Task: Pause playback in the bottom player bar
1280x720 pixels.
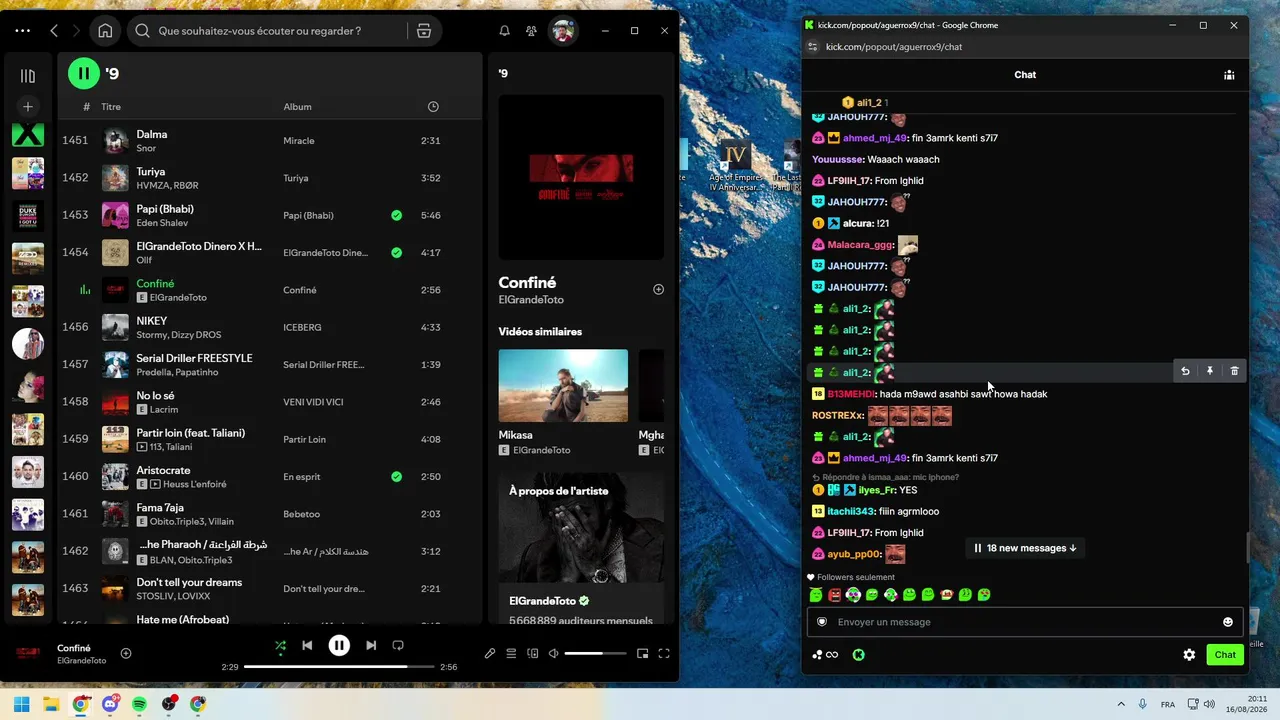Action: coord(339,645)
